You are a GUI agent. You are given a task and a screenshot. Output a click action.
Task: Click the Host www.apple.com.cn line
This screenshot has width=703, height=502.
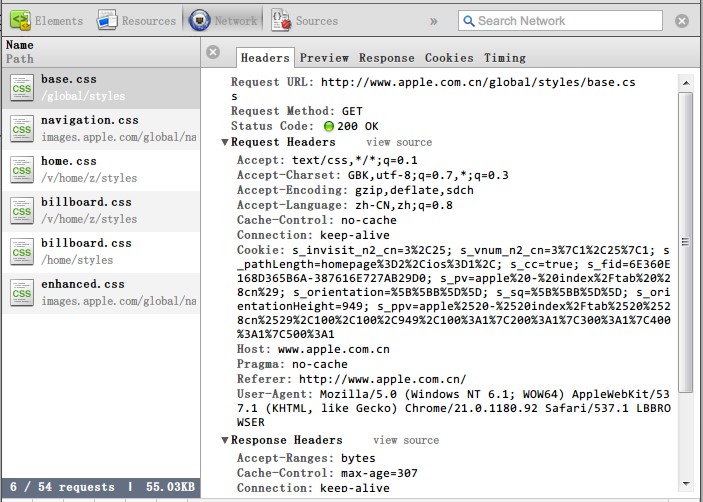tap(313, 349)
